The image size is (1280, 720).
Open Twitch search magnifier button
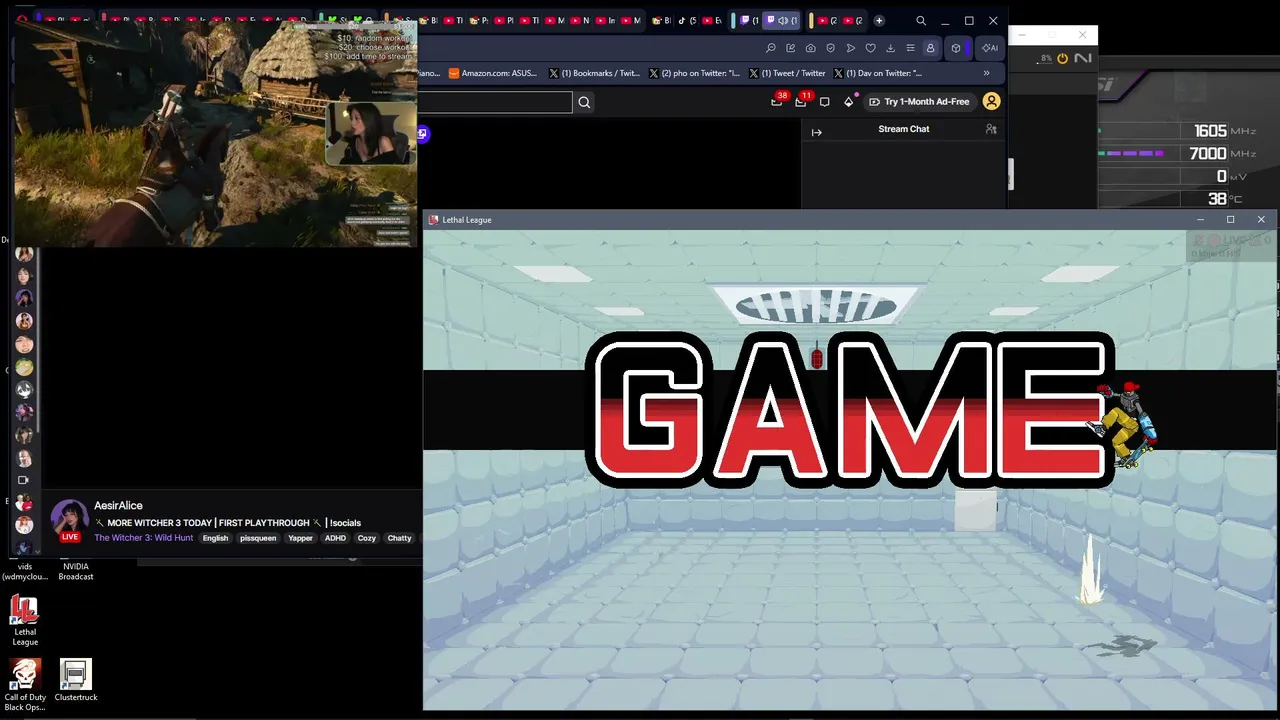[584, 102]
